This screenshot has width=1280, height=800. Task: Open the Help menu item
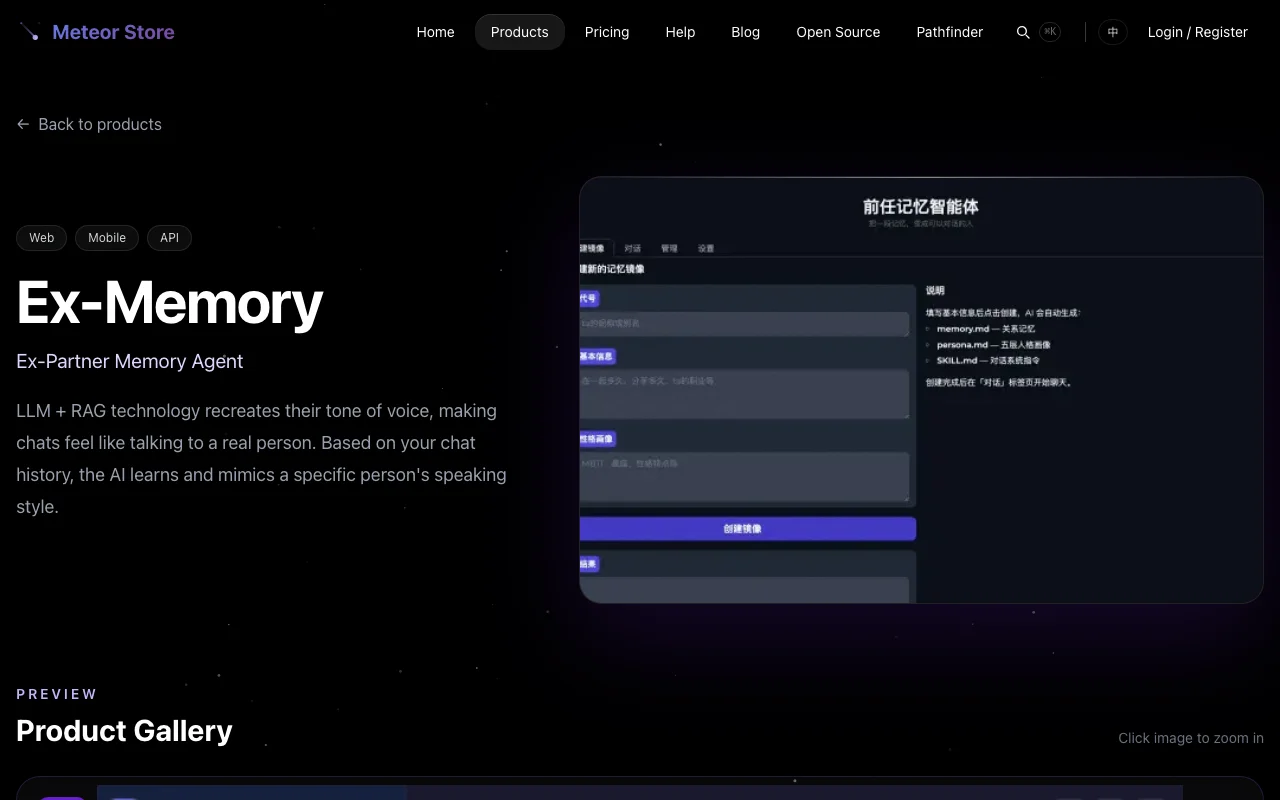[680, 32]
